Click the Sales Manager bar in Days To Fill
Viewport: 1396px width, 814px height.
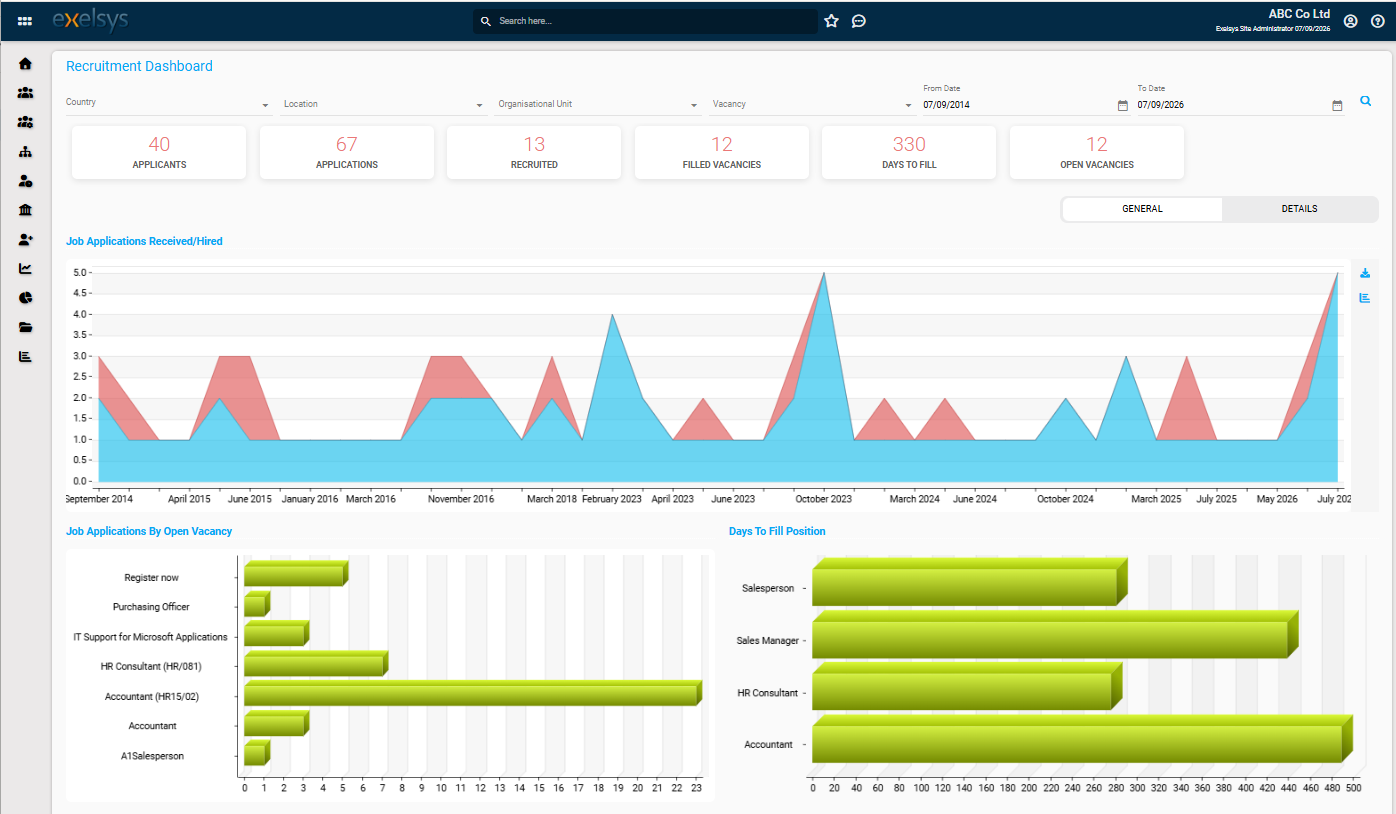(x=1053, y=636)
